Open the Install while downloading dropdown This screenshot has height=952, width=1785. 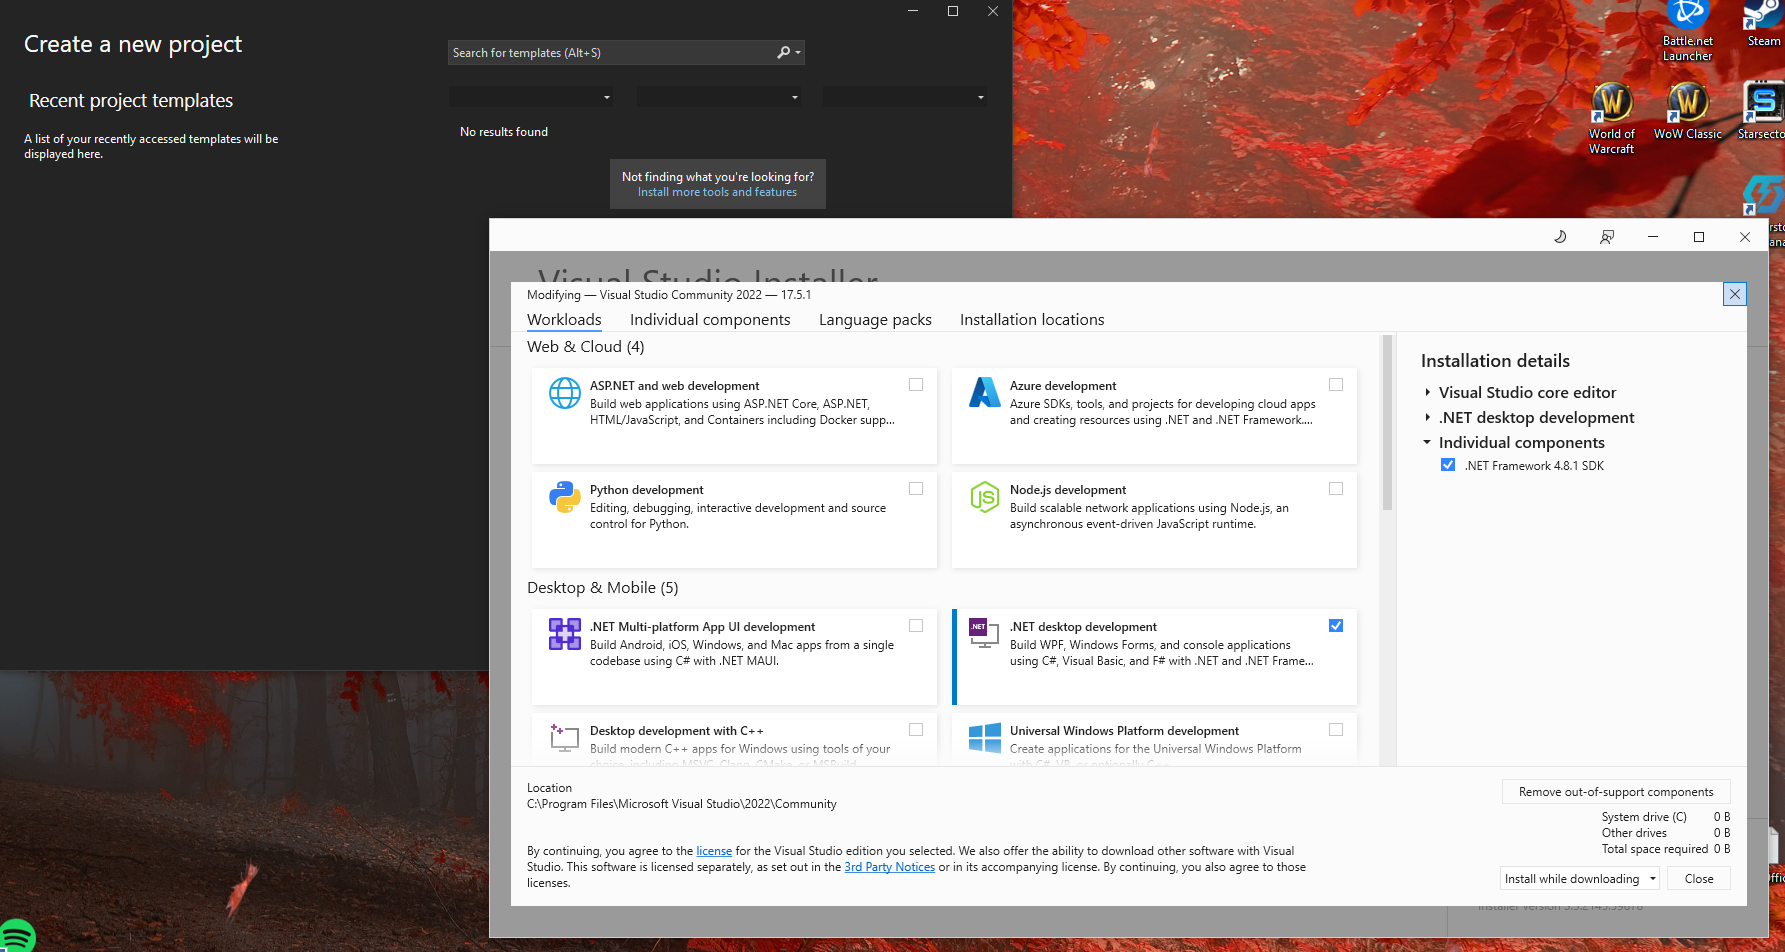pos(1580,879)
